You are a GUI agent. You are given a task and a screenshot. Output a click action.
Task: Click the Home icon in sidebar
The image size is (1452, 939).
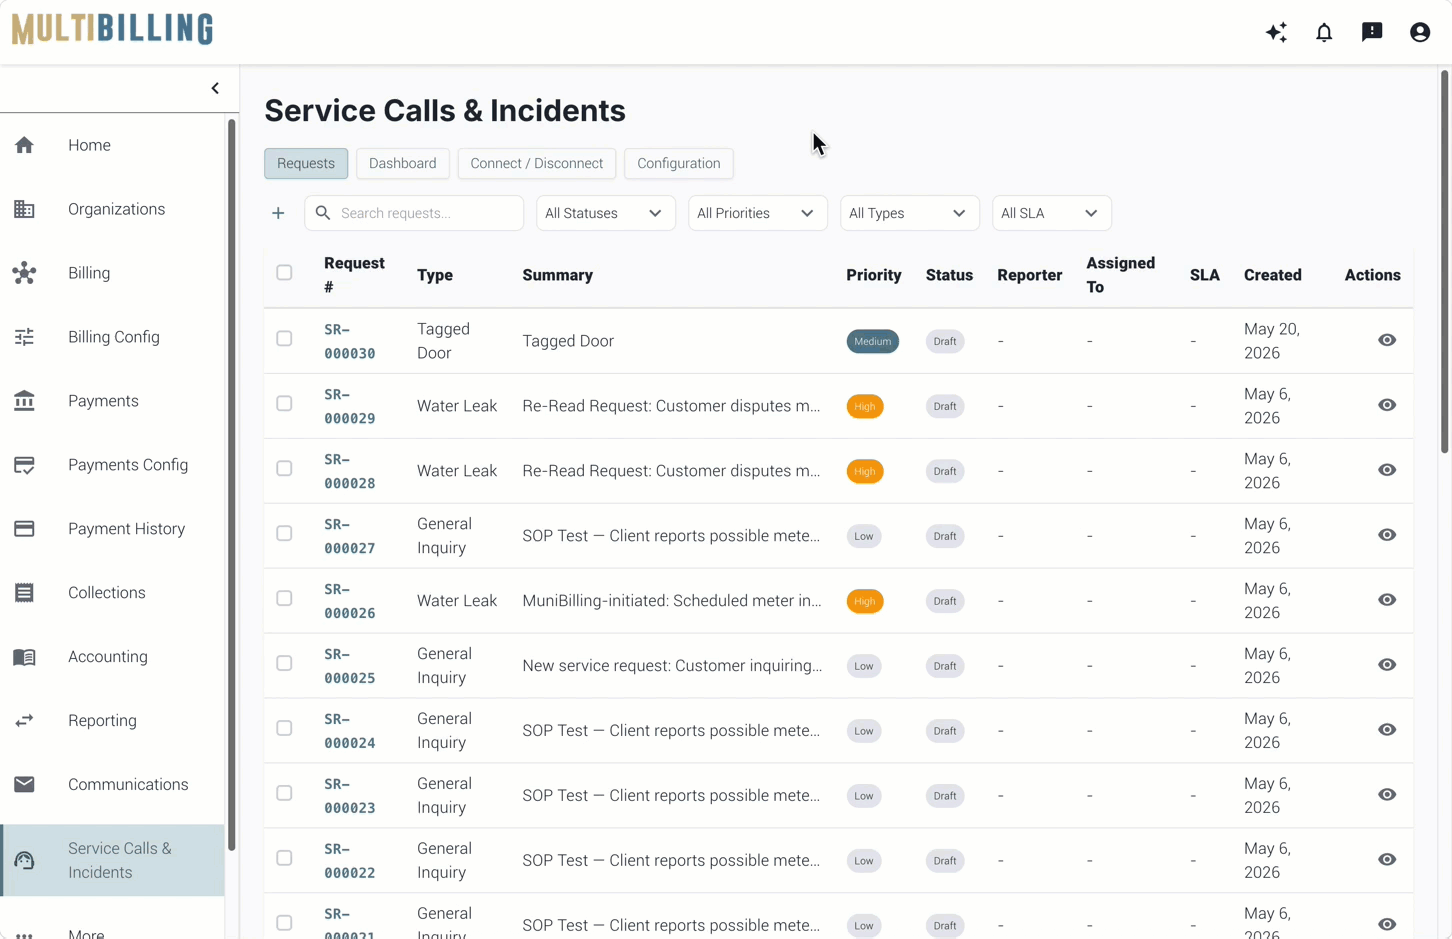[24, 145]
